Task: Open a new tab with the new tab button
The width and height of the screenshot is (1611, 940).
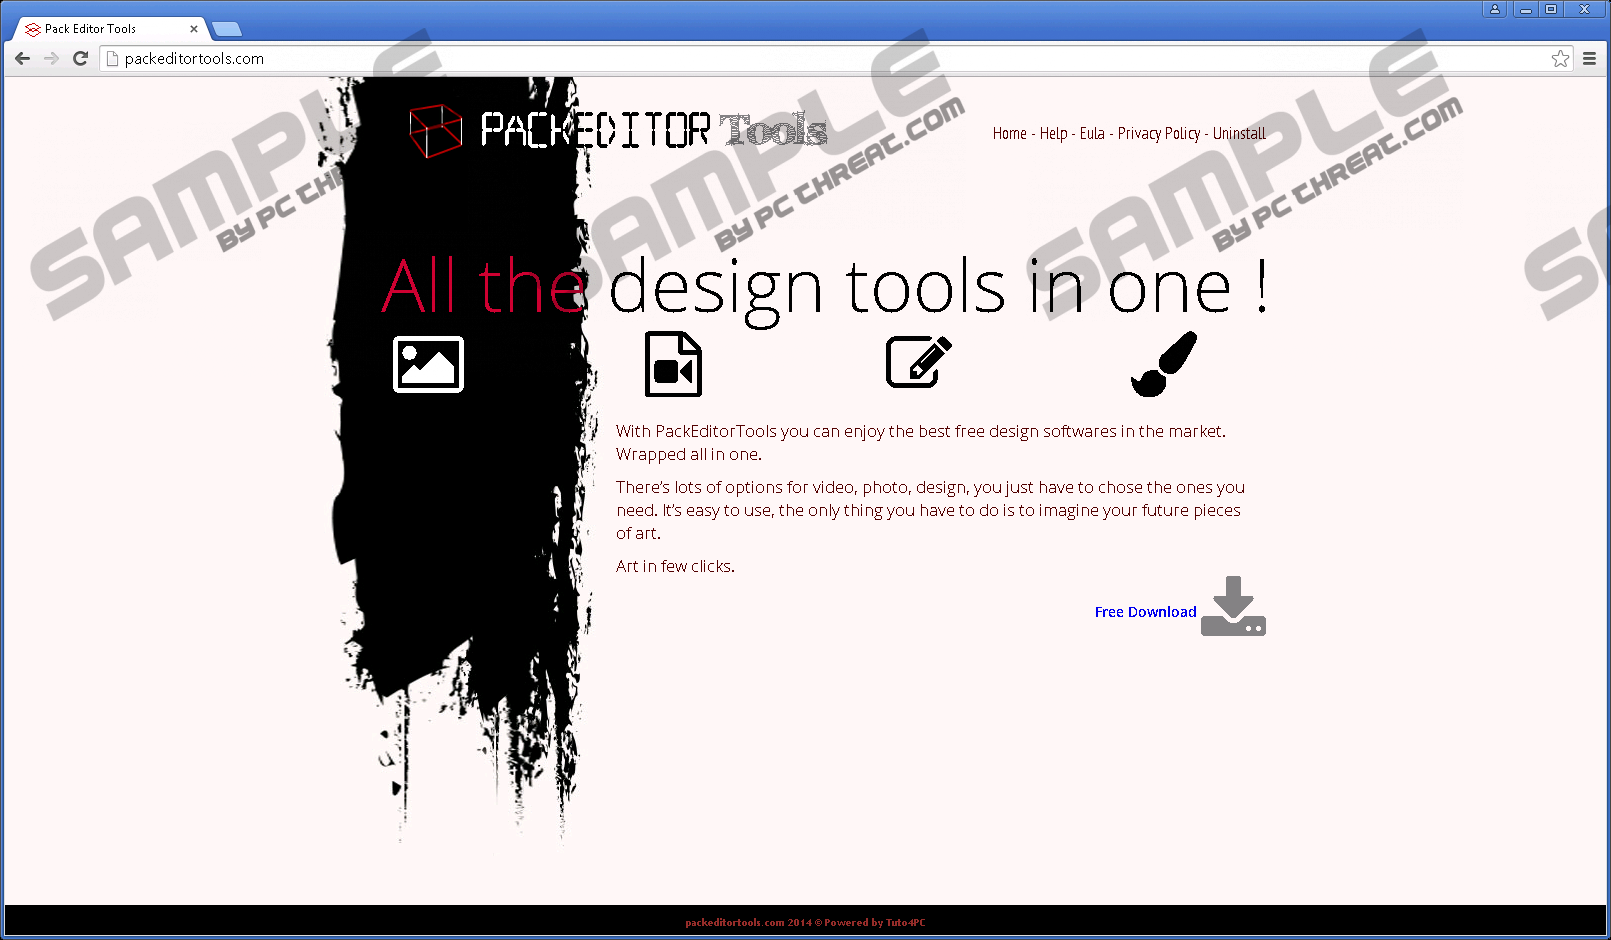Action: point(227,29)
